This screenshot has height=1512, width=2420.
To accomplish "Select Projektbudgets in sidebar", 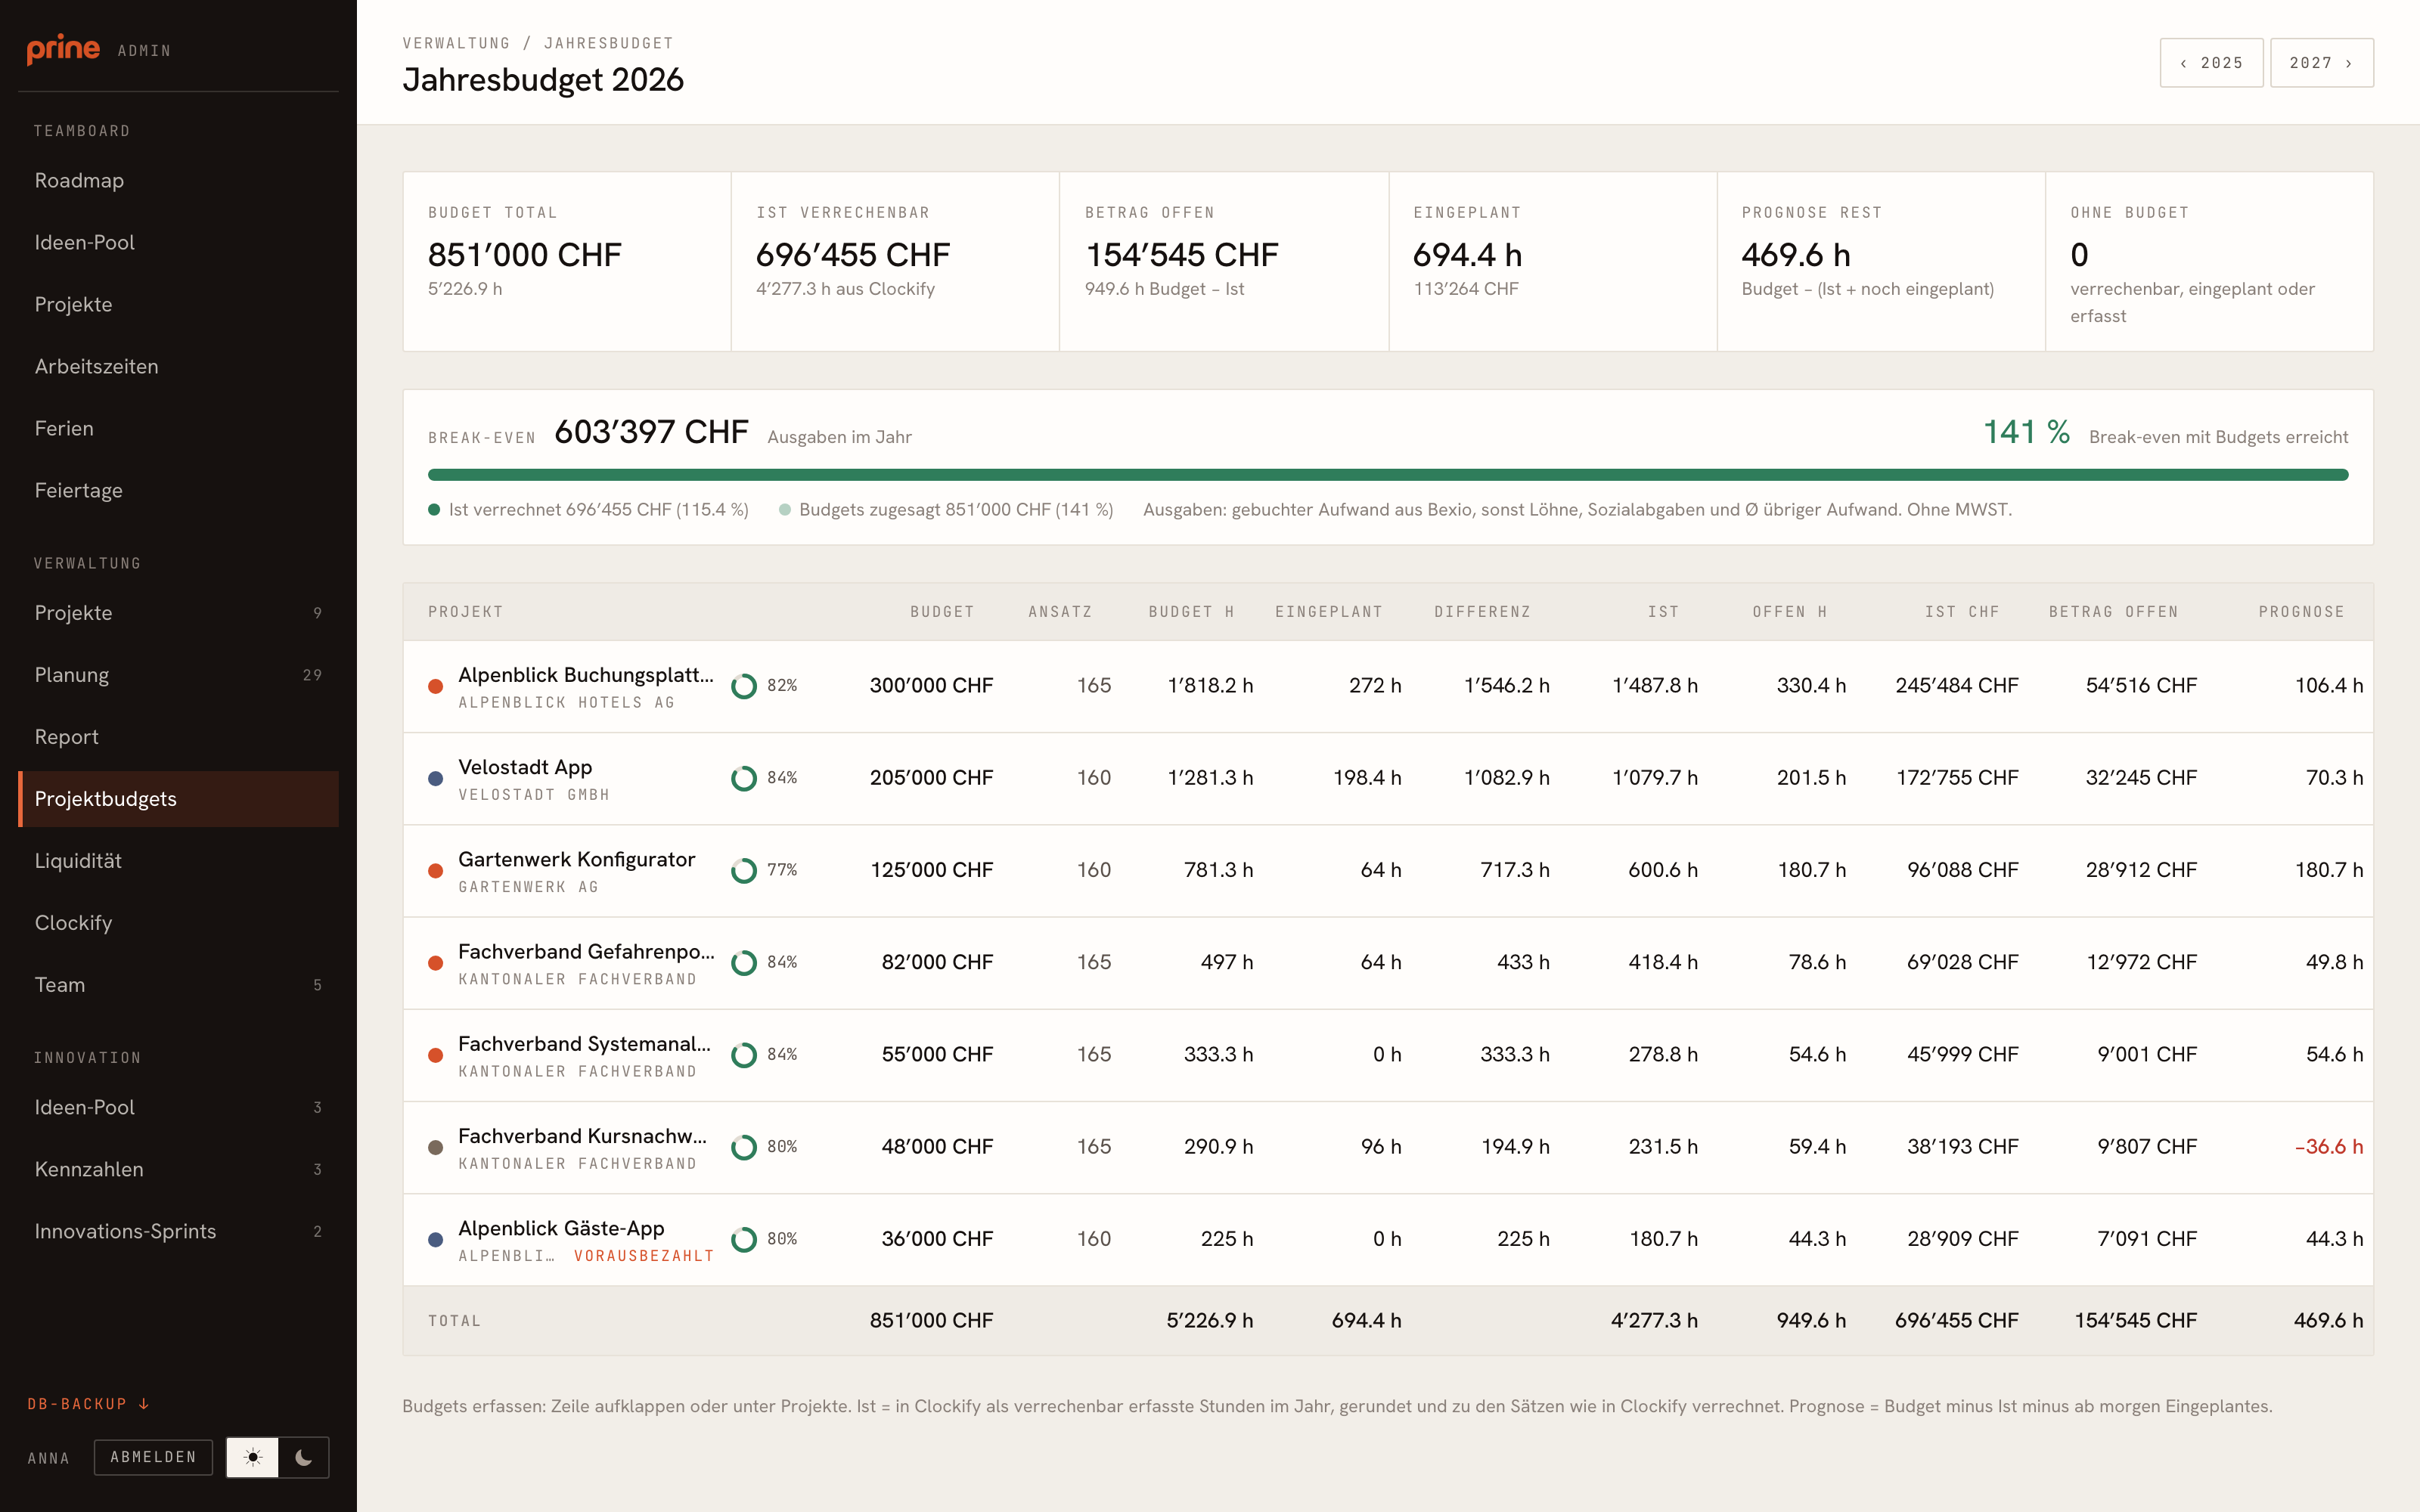I will pyautogui.click(x=178, y=799).
